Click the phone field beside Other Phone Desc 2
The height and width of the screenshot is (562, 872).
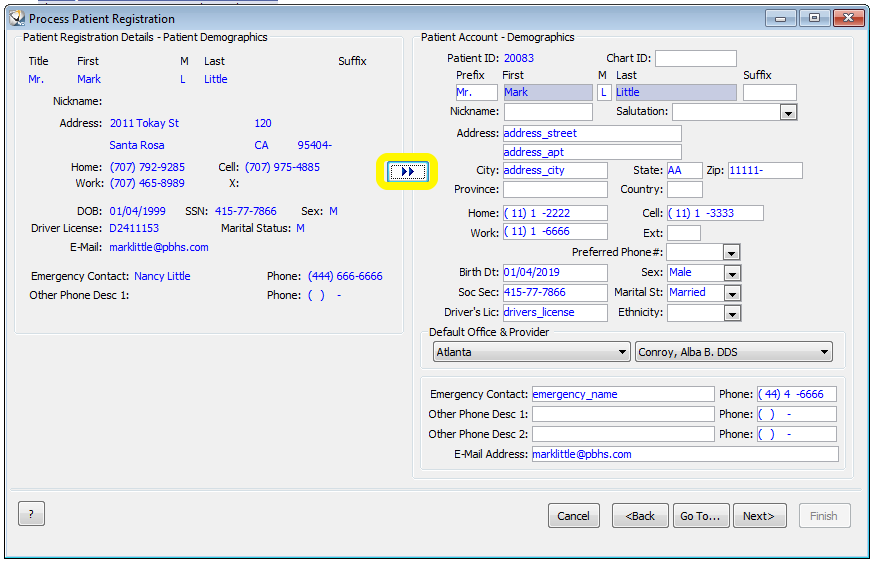click(x=797, y=434)
